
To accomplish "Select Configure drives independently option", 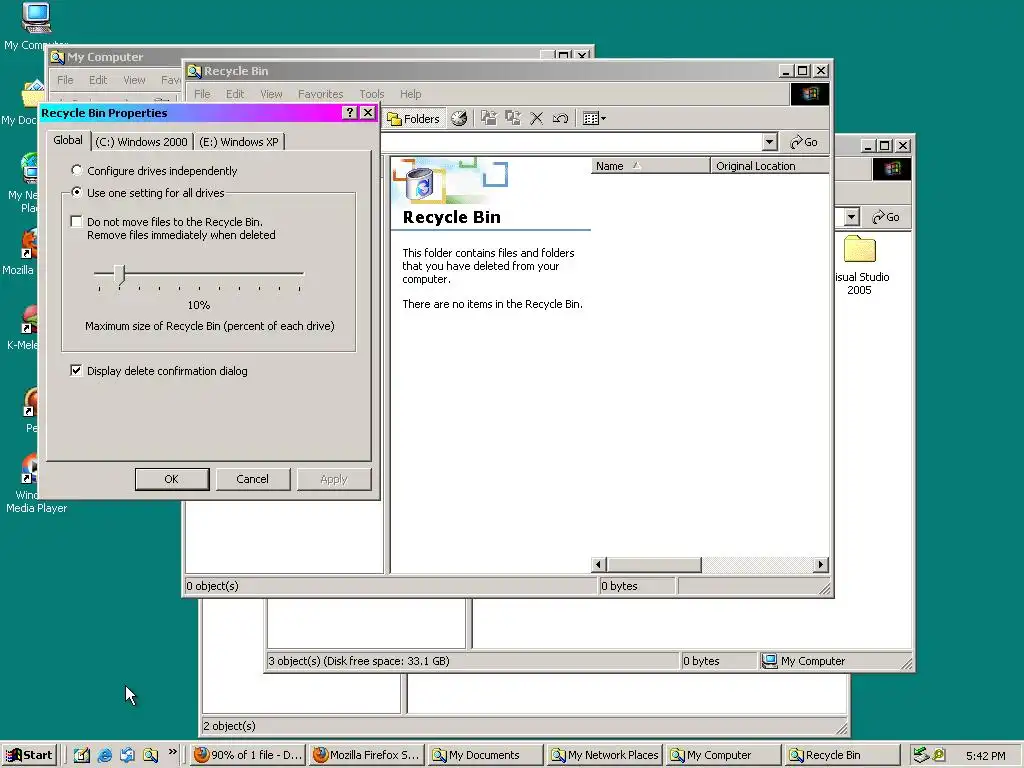I will coord(154,170).
